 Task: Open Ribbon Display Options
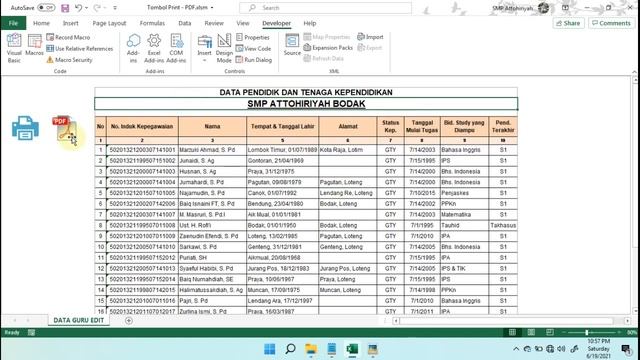565,8
